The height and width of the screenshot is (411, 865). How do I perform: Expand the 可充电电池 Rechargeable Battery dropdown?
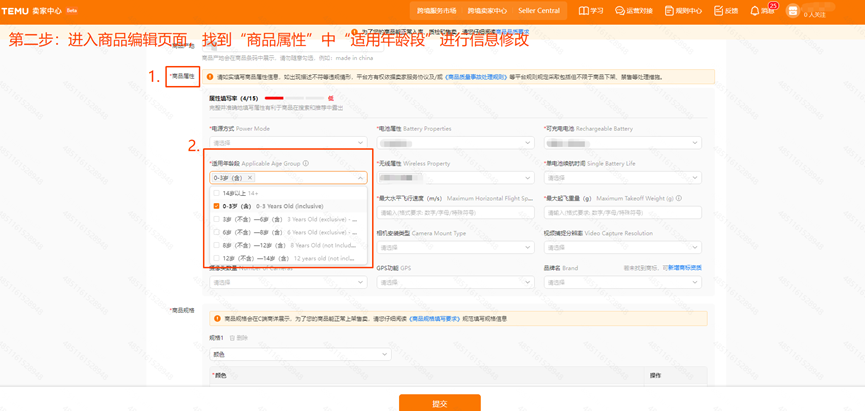(622, 143)
